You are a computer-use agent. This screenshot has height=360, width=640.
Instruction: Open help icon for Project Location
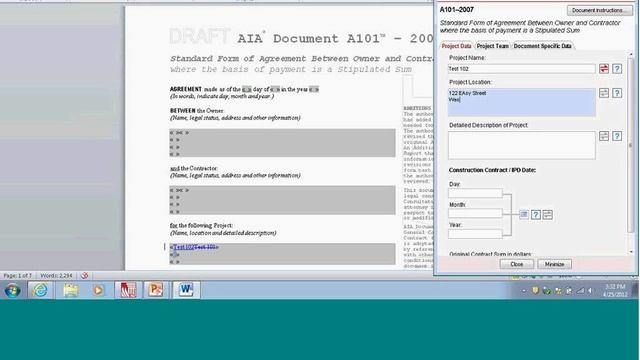pyautogui.click(x=617, y=93)
